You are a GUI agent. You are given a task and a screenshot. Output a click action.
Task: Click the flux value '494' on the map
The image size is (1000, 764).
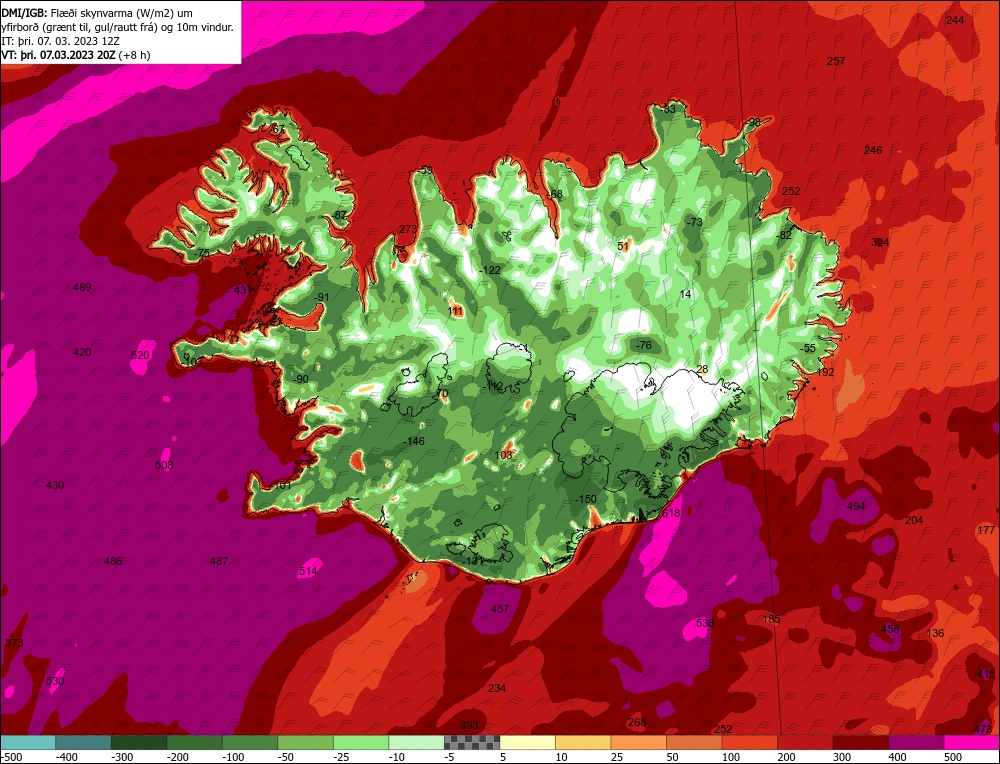point(856,506)
